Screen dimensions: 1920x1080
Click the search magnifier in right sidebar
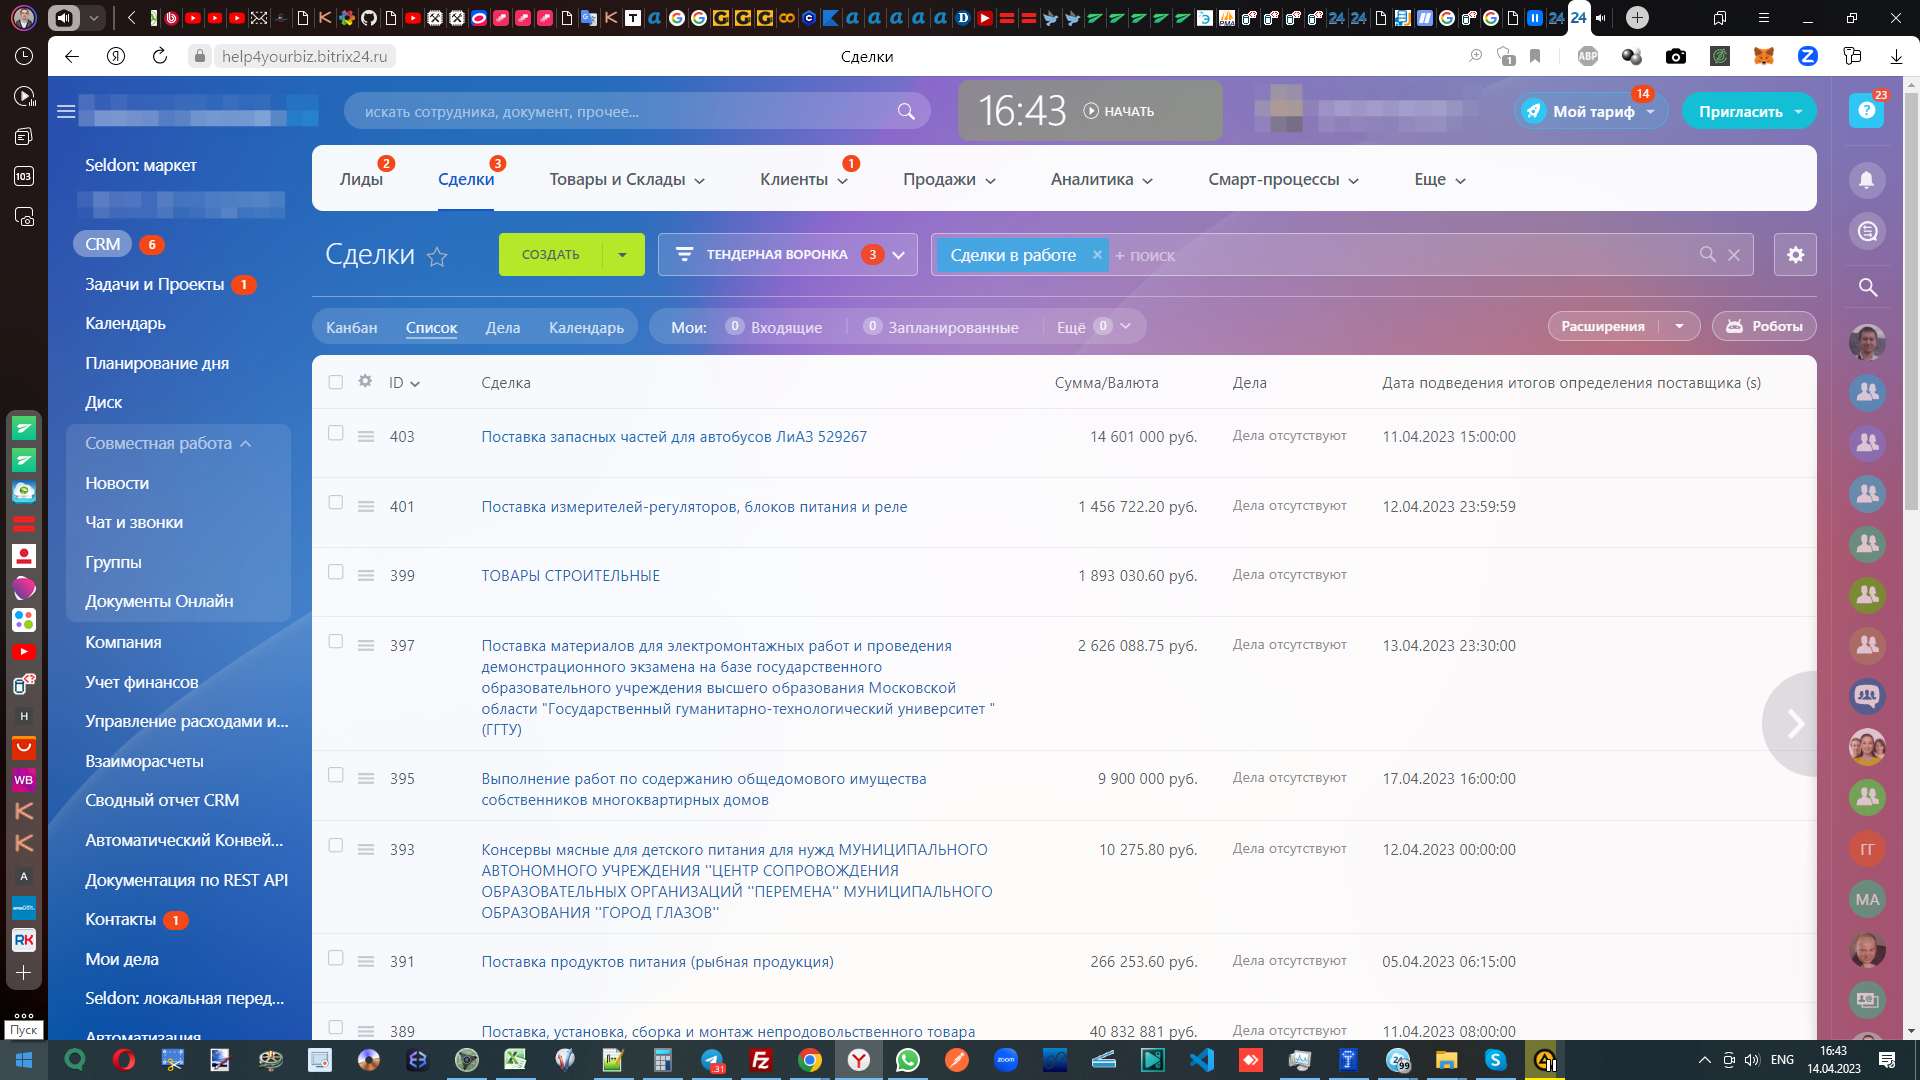[x=1867, y=288]
